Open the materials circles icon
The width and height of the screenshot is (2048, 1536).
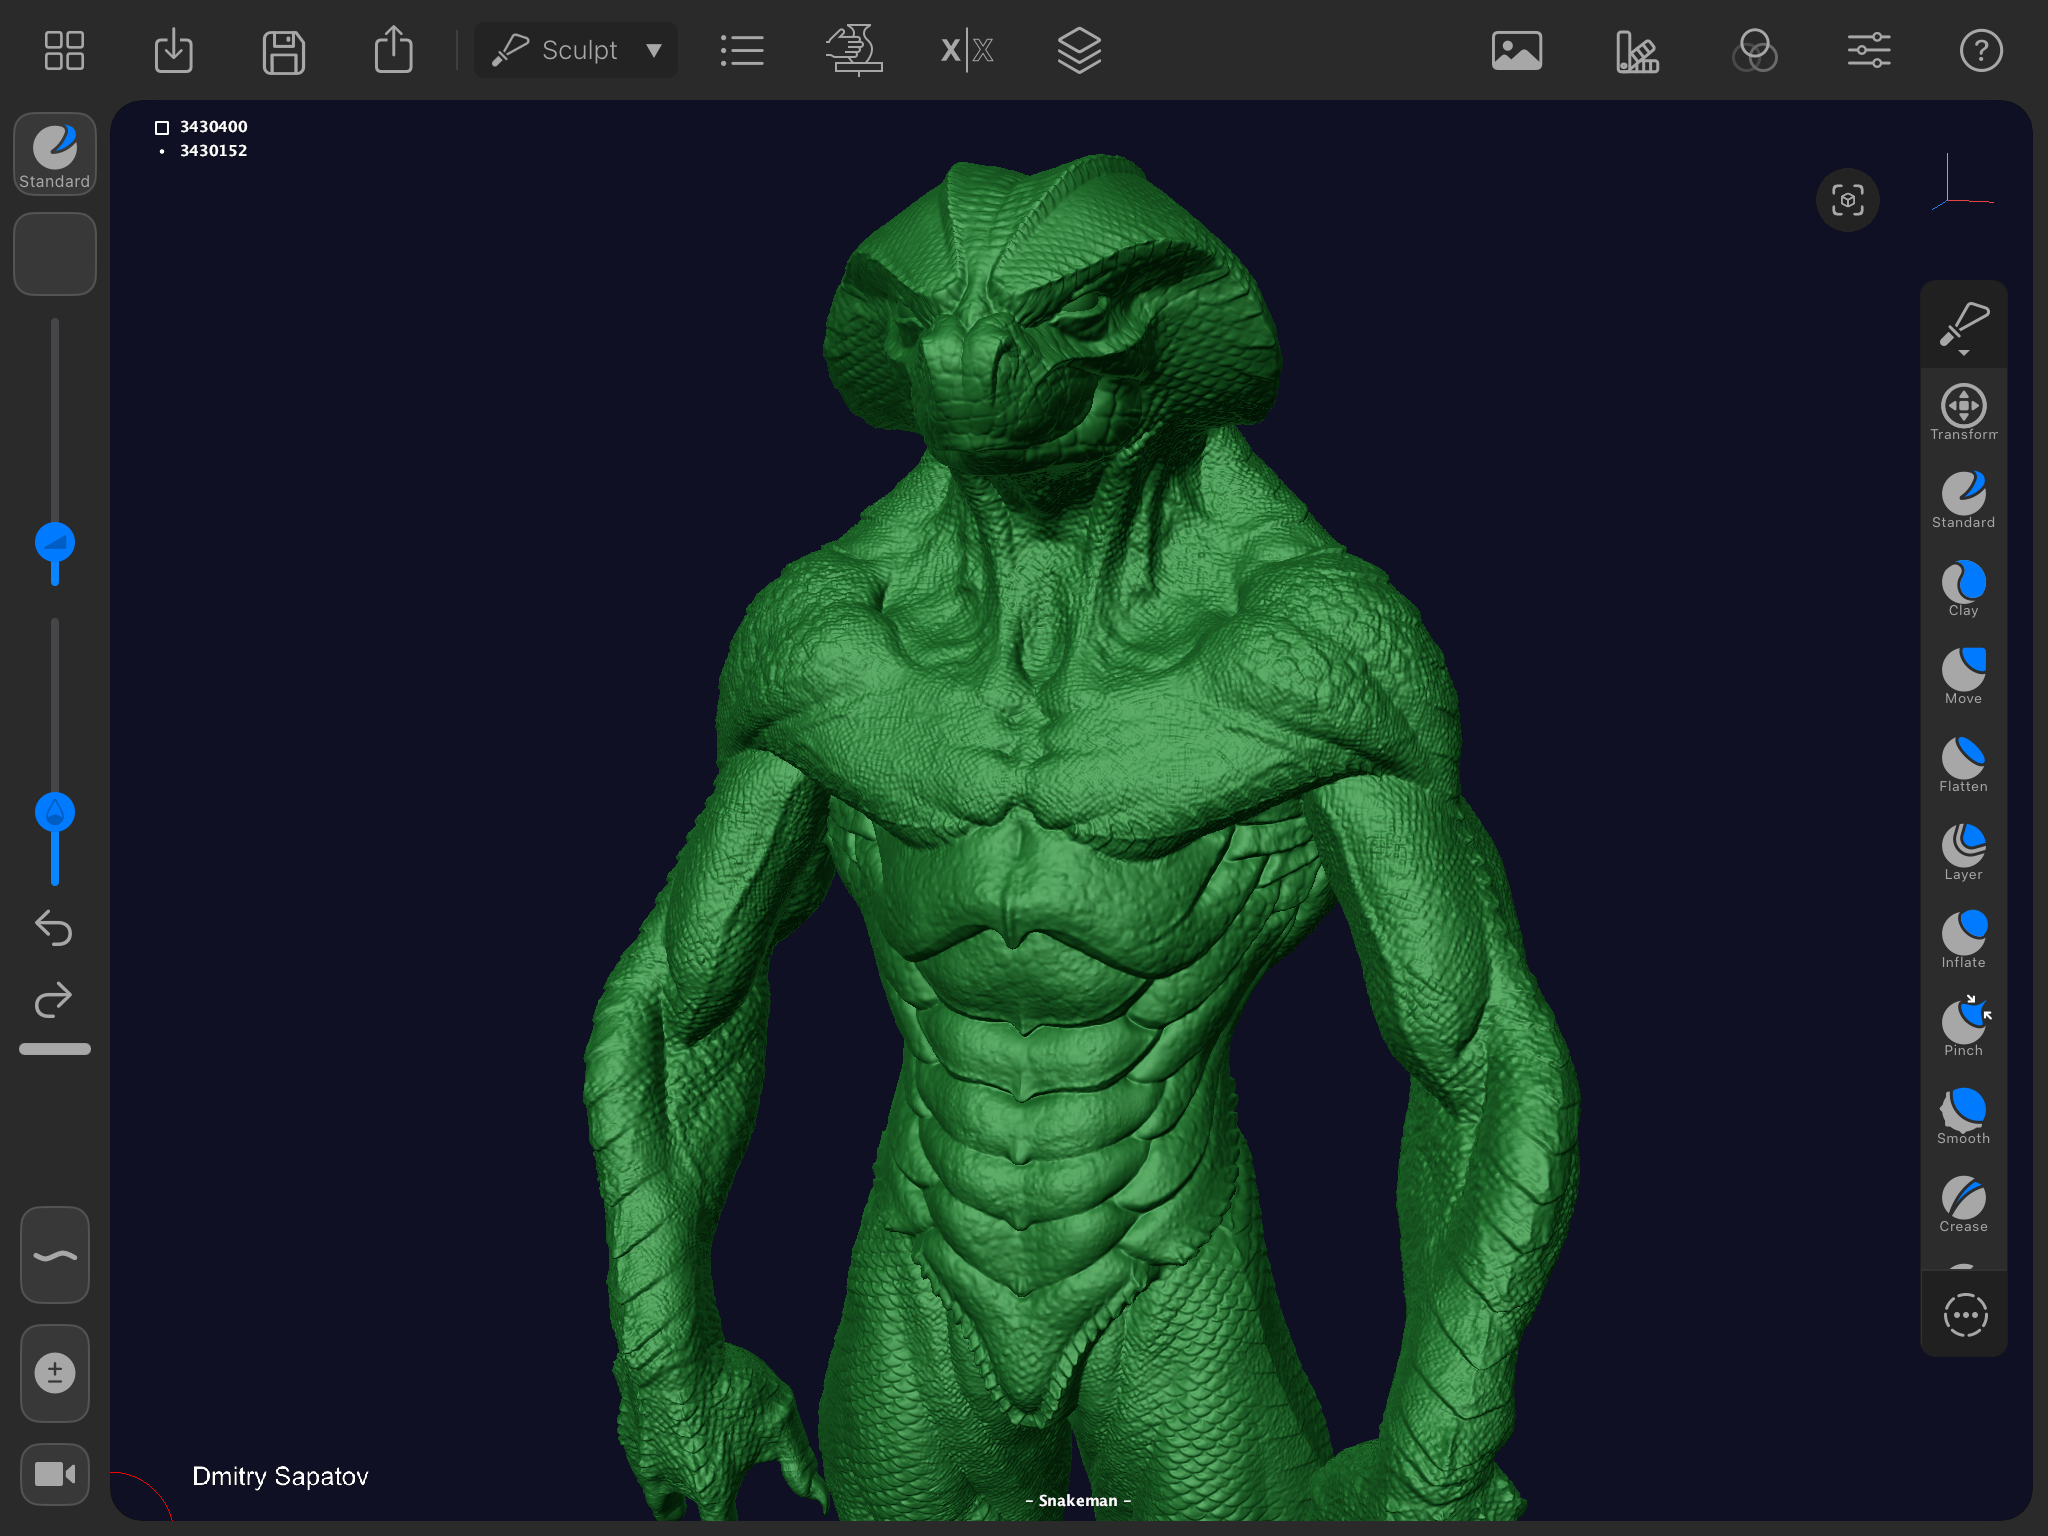click(x=1755, y=50)
